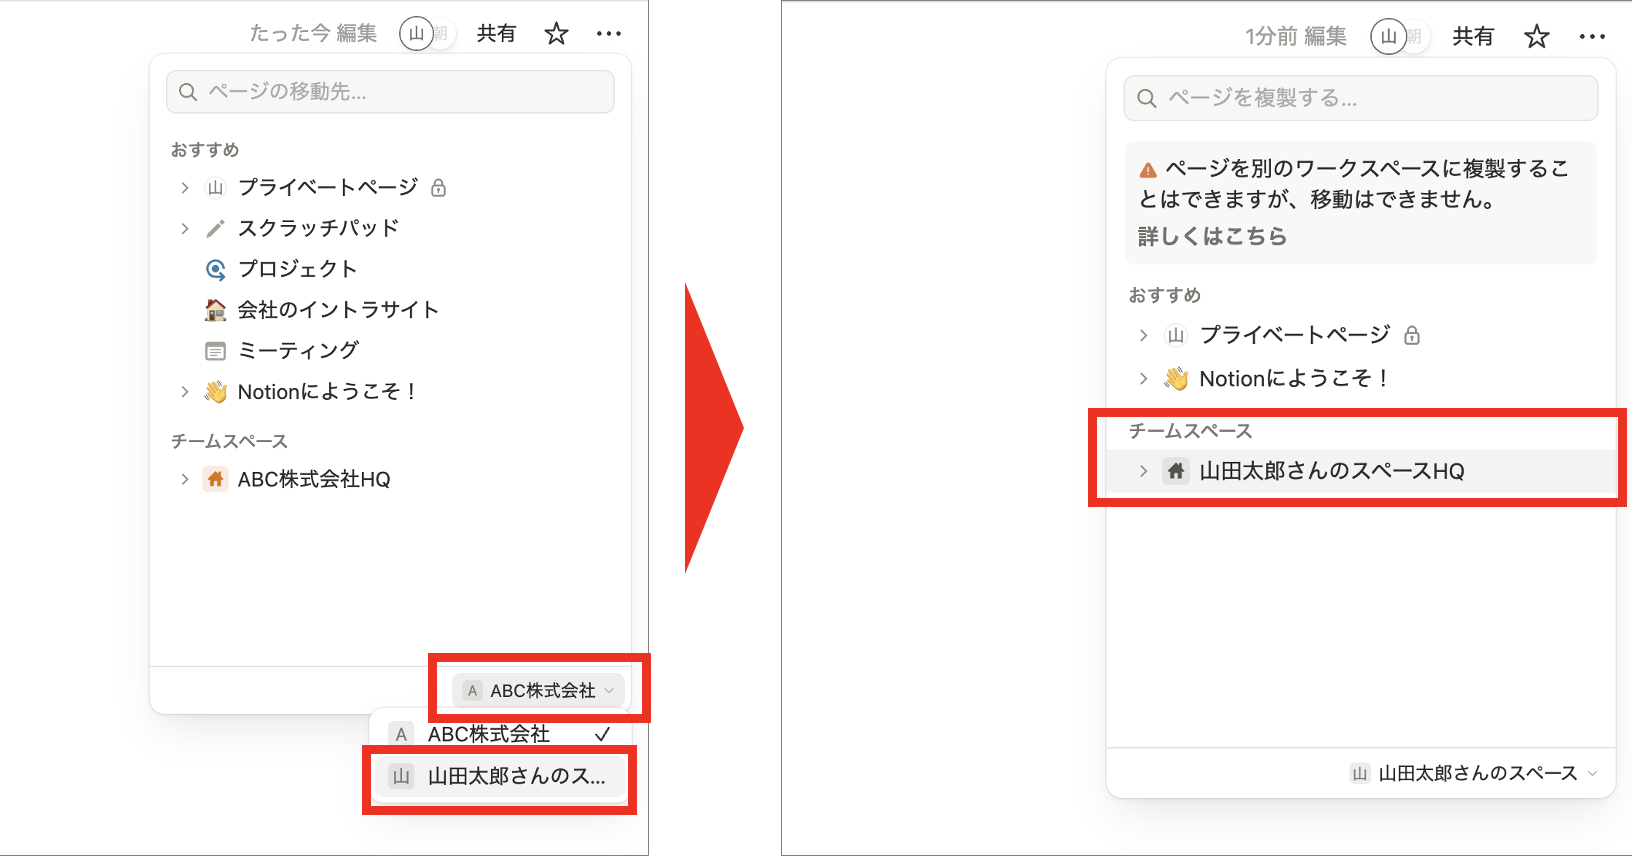Expand Notionにようこそ in left panel
This screenshot has height=856, width=1632.
point(184,392)
